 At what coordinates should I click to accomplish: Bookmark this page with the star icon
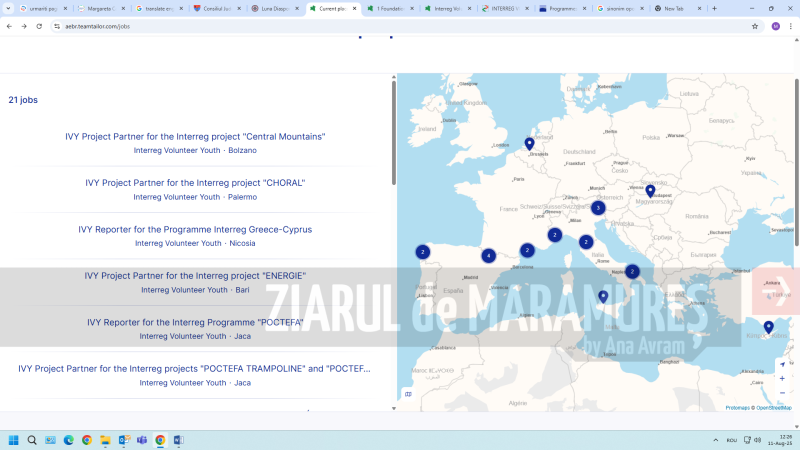755,26
